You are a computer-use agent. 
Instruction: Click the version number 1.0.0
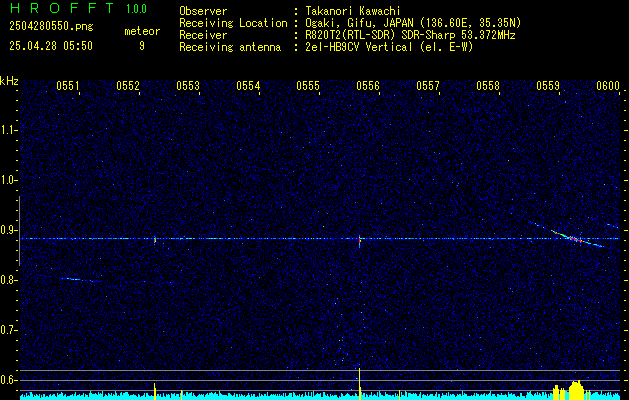pyautogui.click(x=136, y=9)
